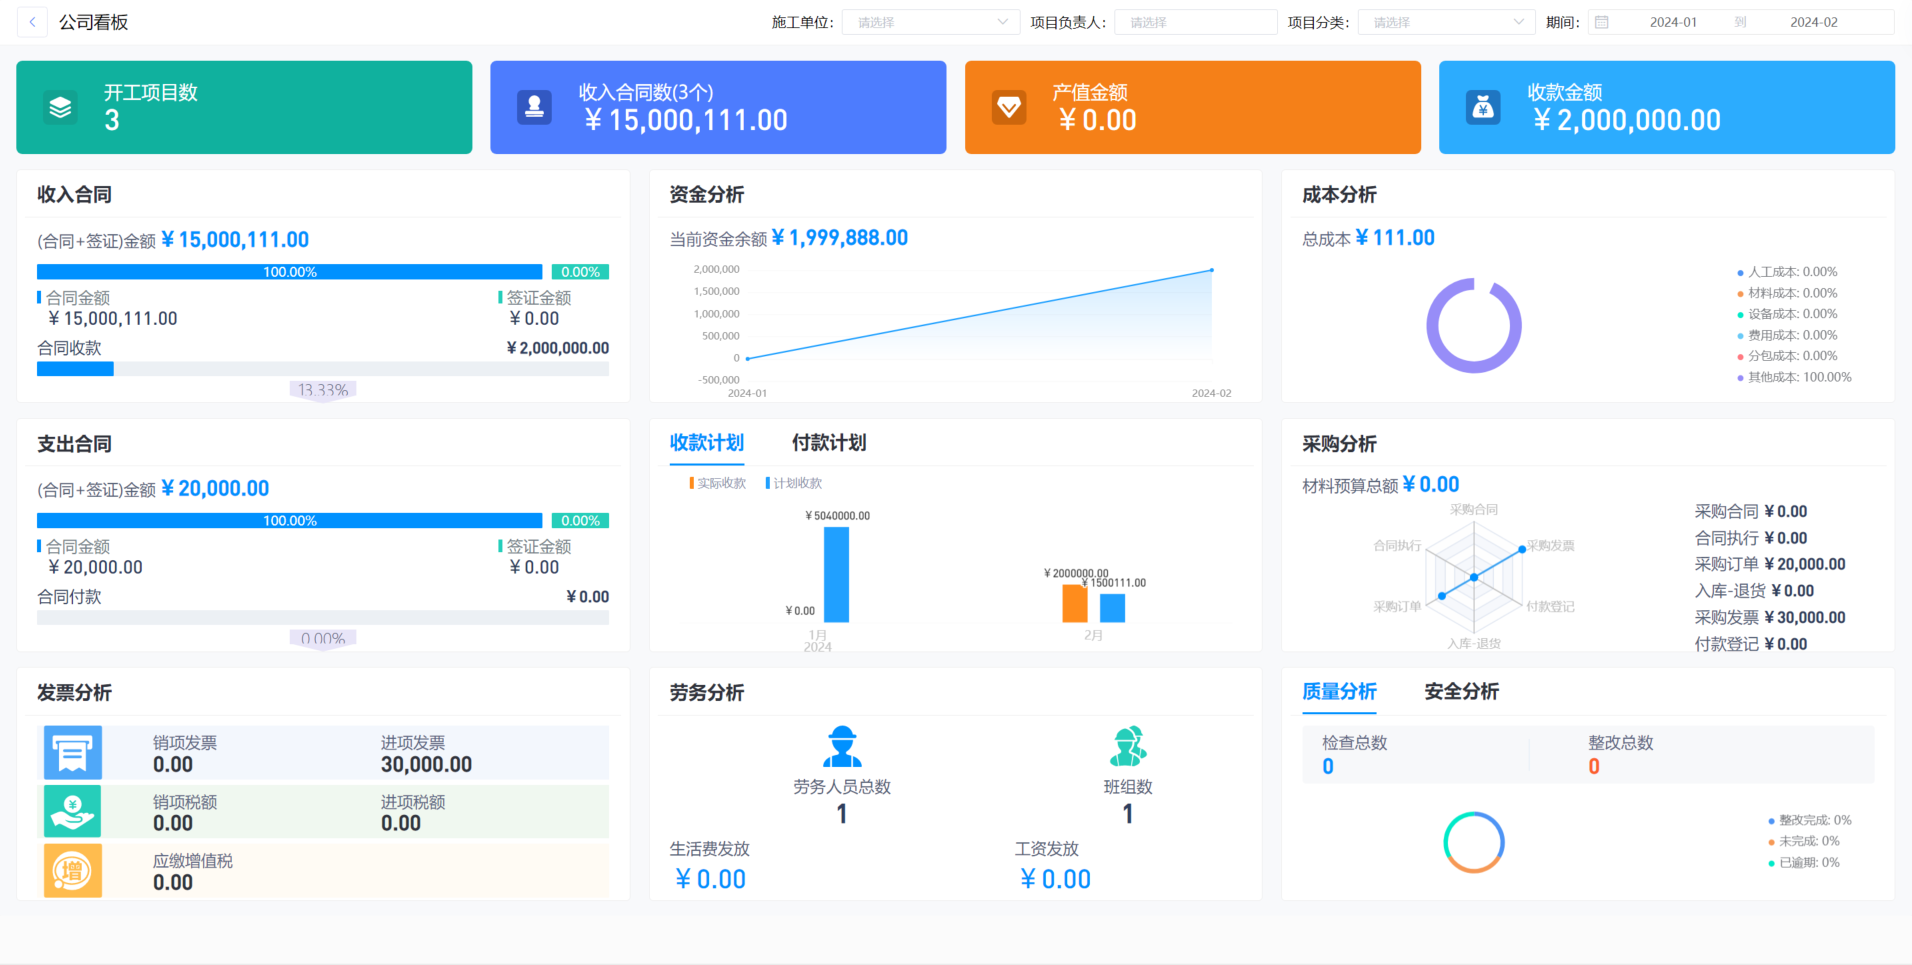
Task: Switch to the 付款计划 tab
Action: pos(827,443)
